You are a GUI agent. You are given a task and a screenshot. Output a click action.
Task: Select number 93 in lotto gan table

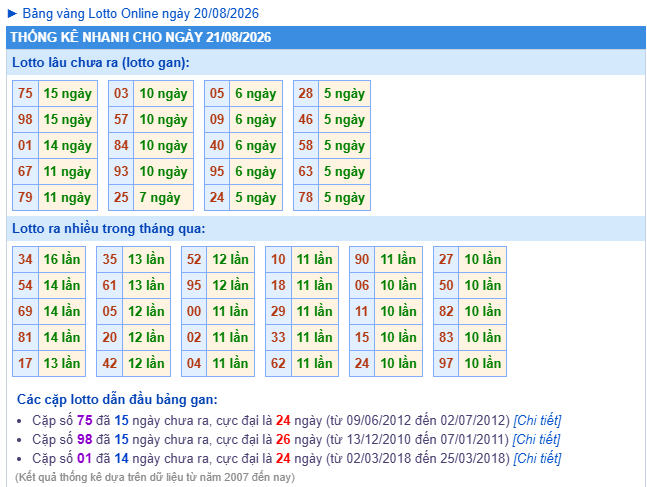tap(121, 171)
